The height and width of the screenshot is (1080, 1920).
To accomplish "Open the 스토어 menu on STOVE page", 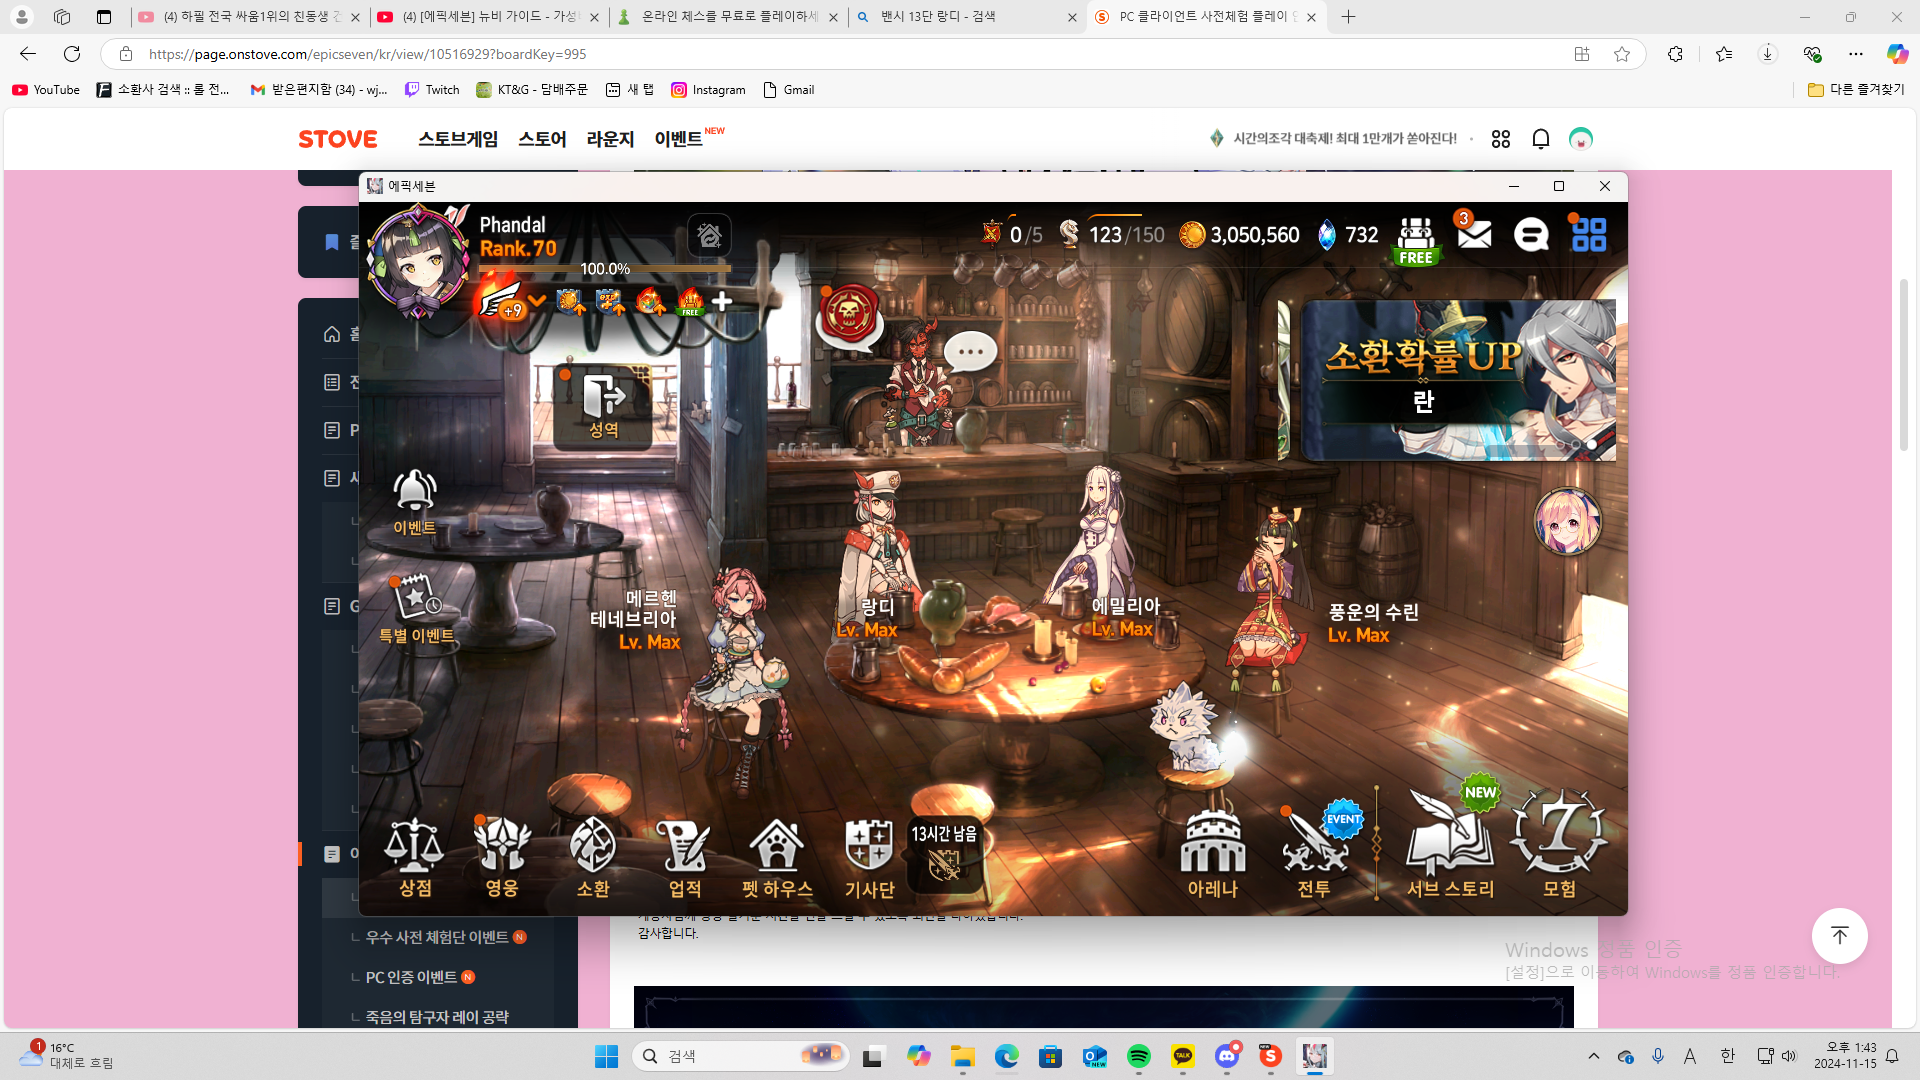I will click(x=542, y=139).
